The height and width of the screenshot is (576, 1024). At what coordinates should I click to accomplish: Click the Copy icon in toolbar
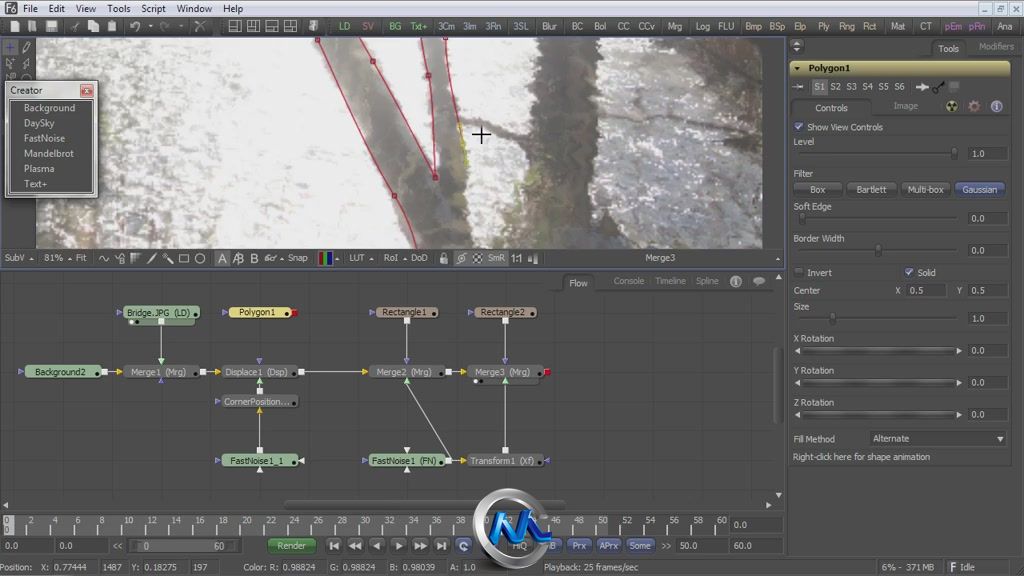(93, 26)
